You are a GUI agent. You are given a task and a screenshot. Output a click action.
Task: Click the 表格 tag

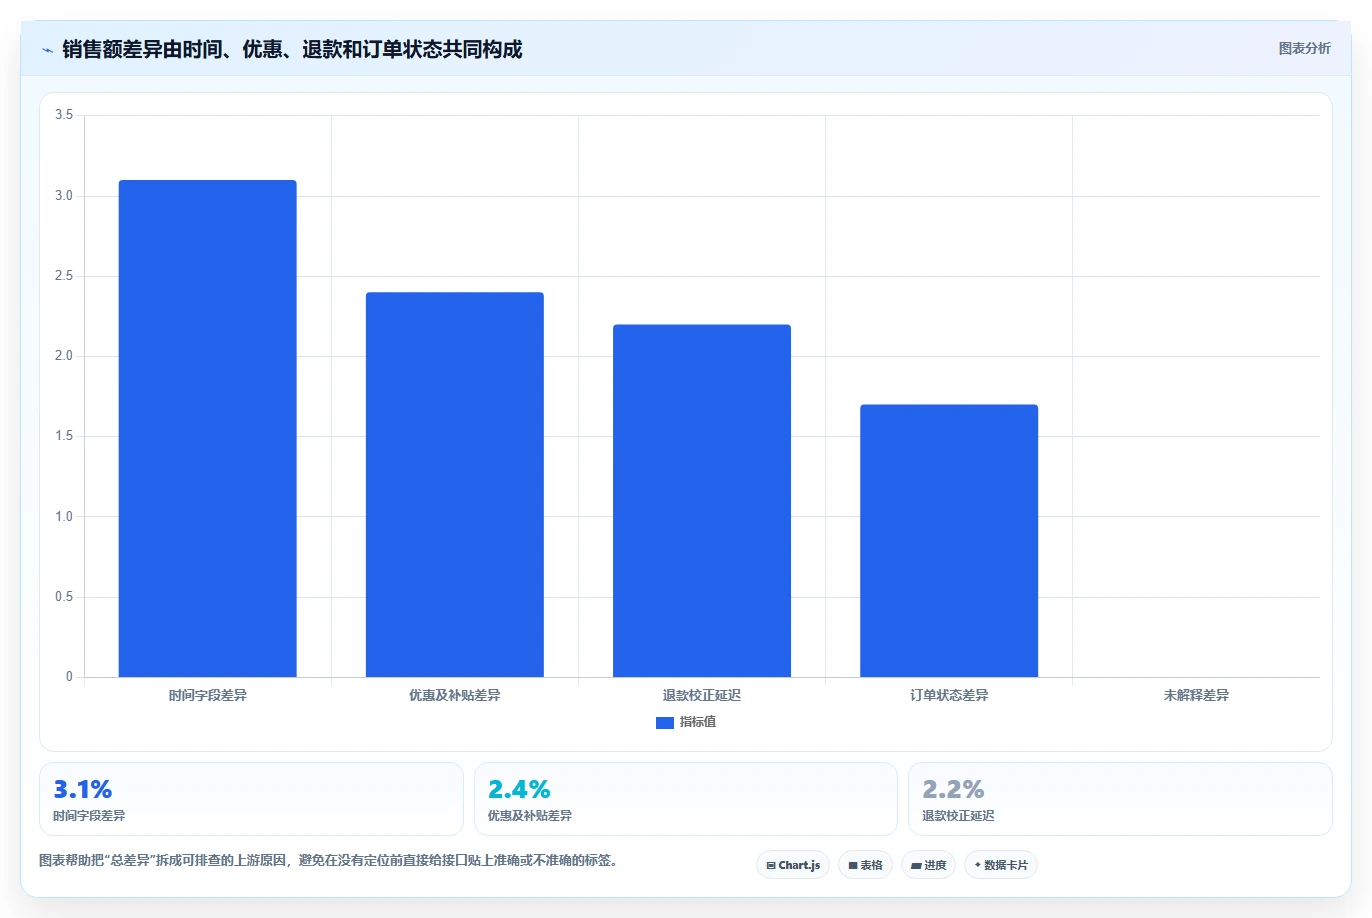click(x=865, y=865)
